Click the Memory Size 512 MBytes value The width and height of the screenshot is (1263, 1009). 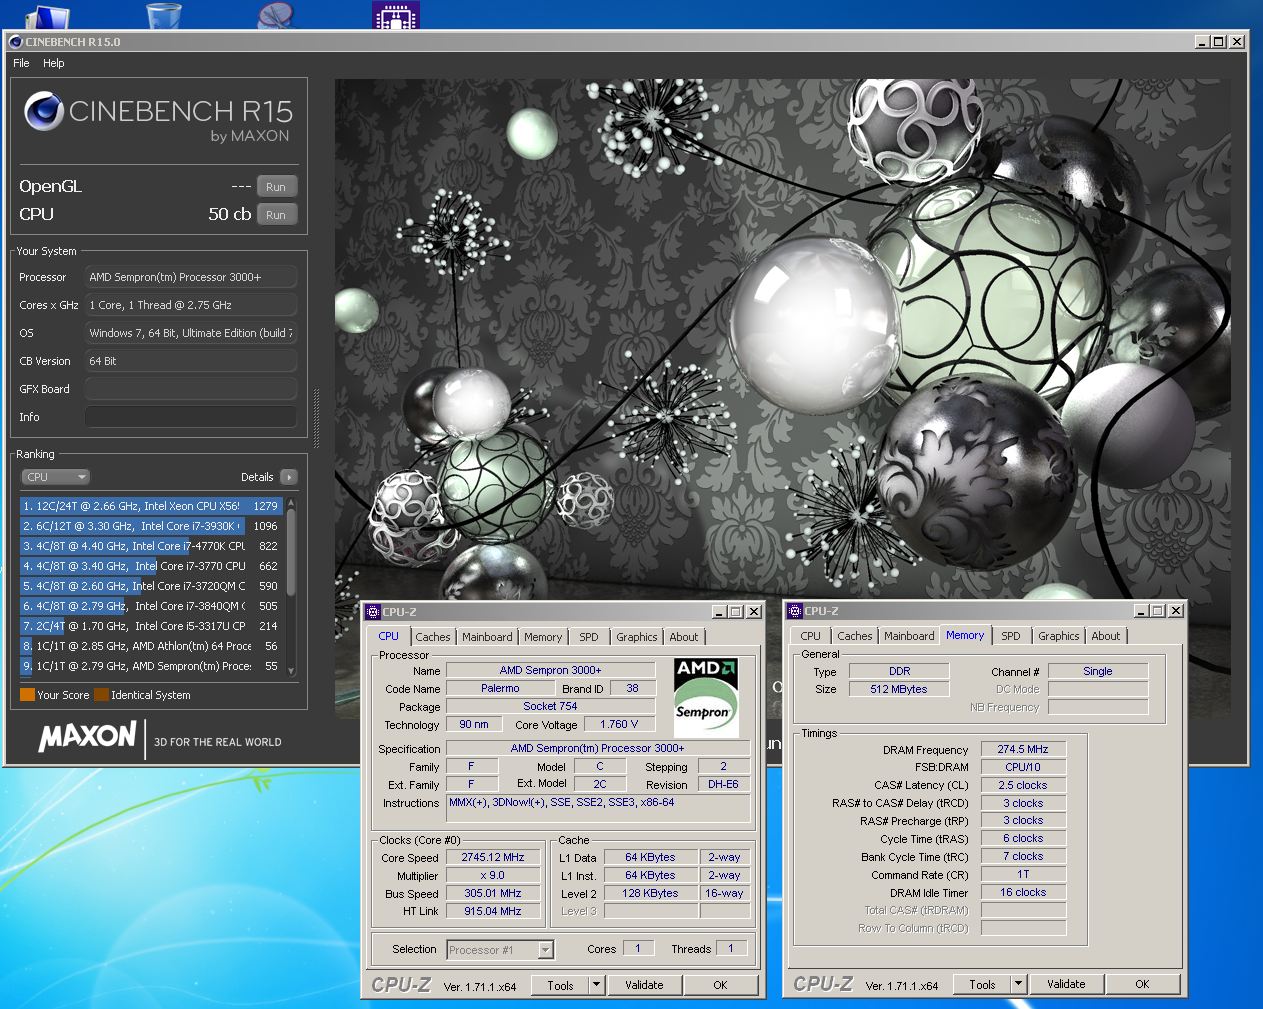tap(899, 689)
